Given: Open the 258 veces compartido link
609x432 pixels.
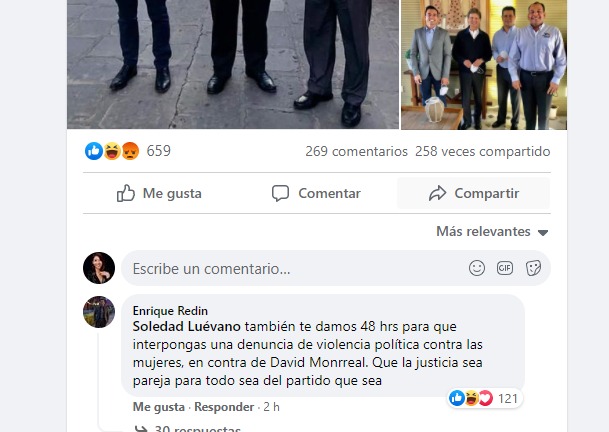Looking at the screenshot, I should 482,151.
